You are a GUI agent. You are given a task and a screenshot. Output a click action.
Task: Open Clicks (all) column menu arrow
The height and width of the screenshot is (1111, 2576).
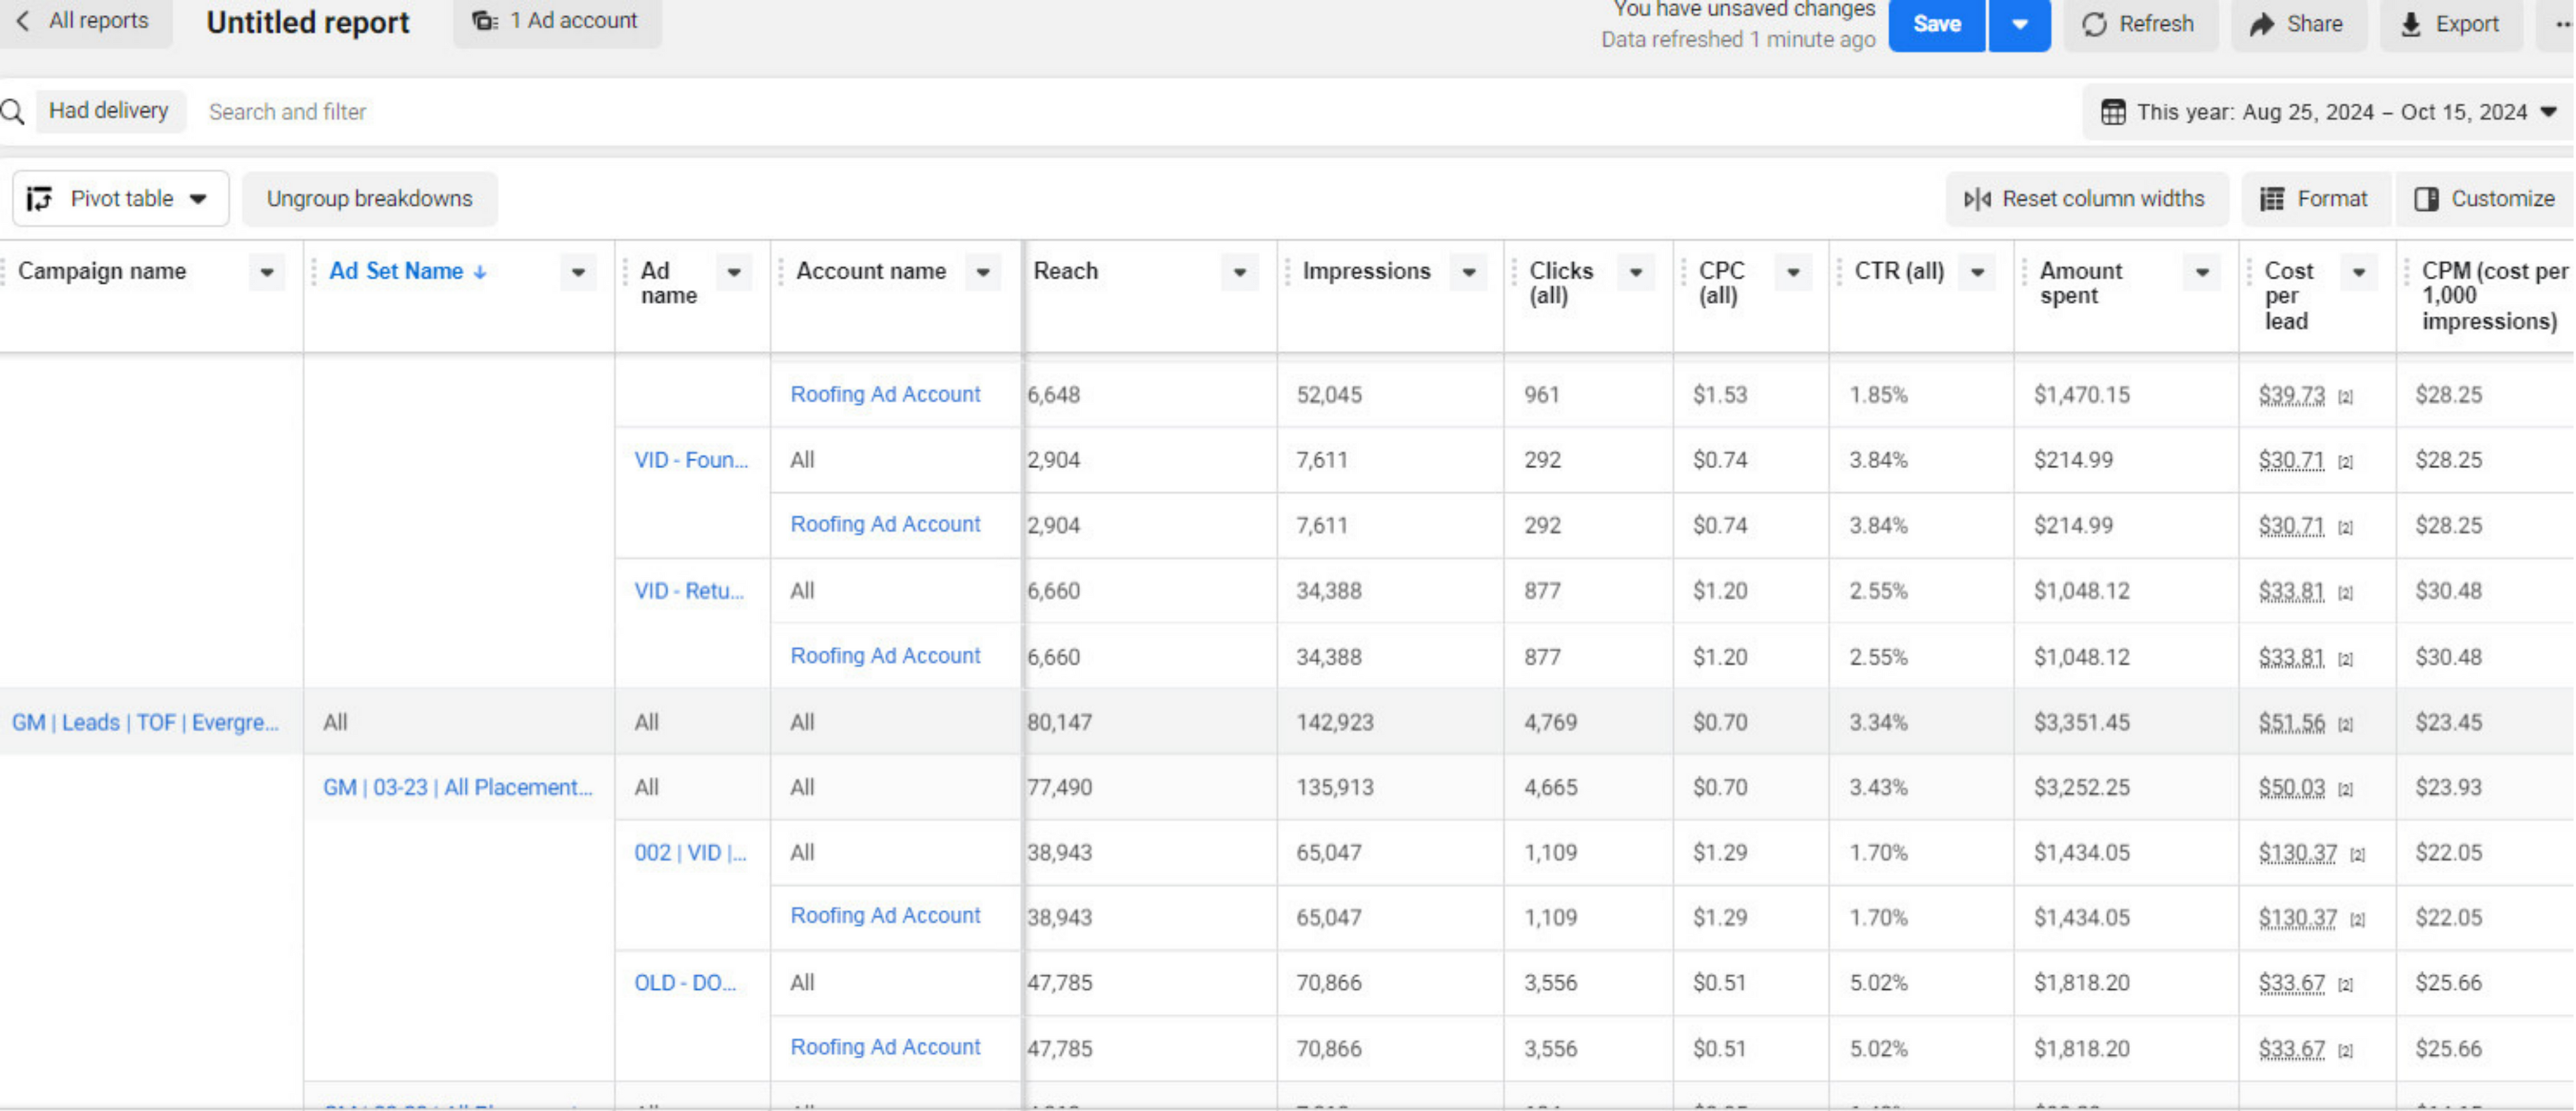tap(1635, 272)
